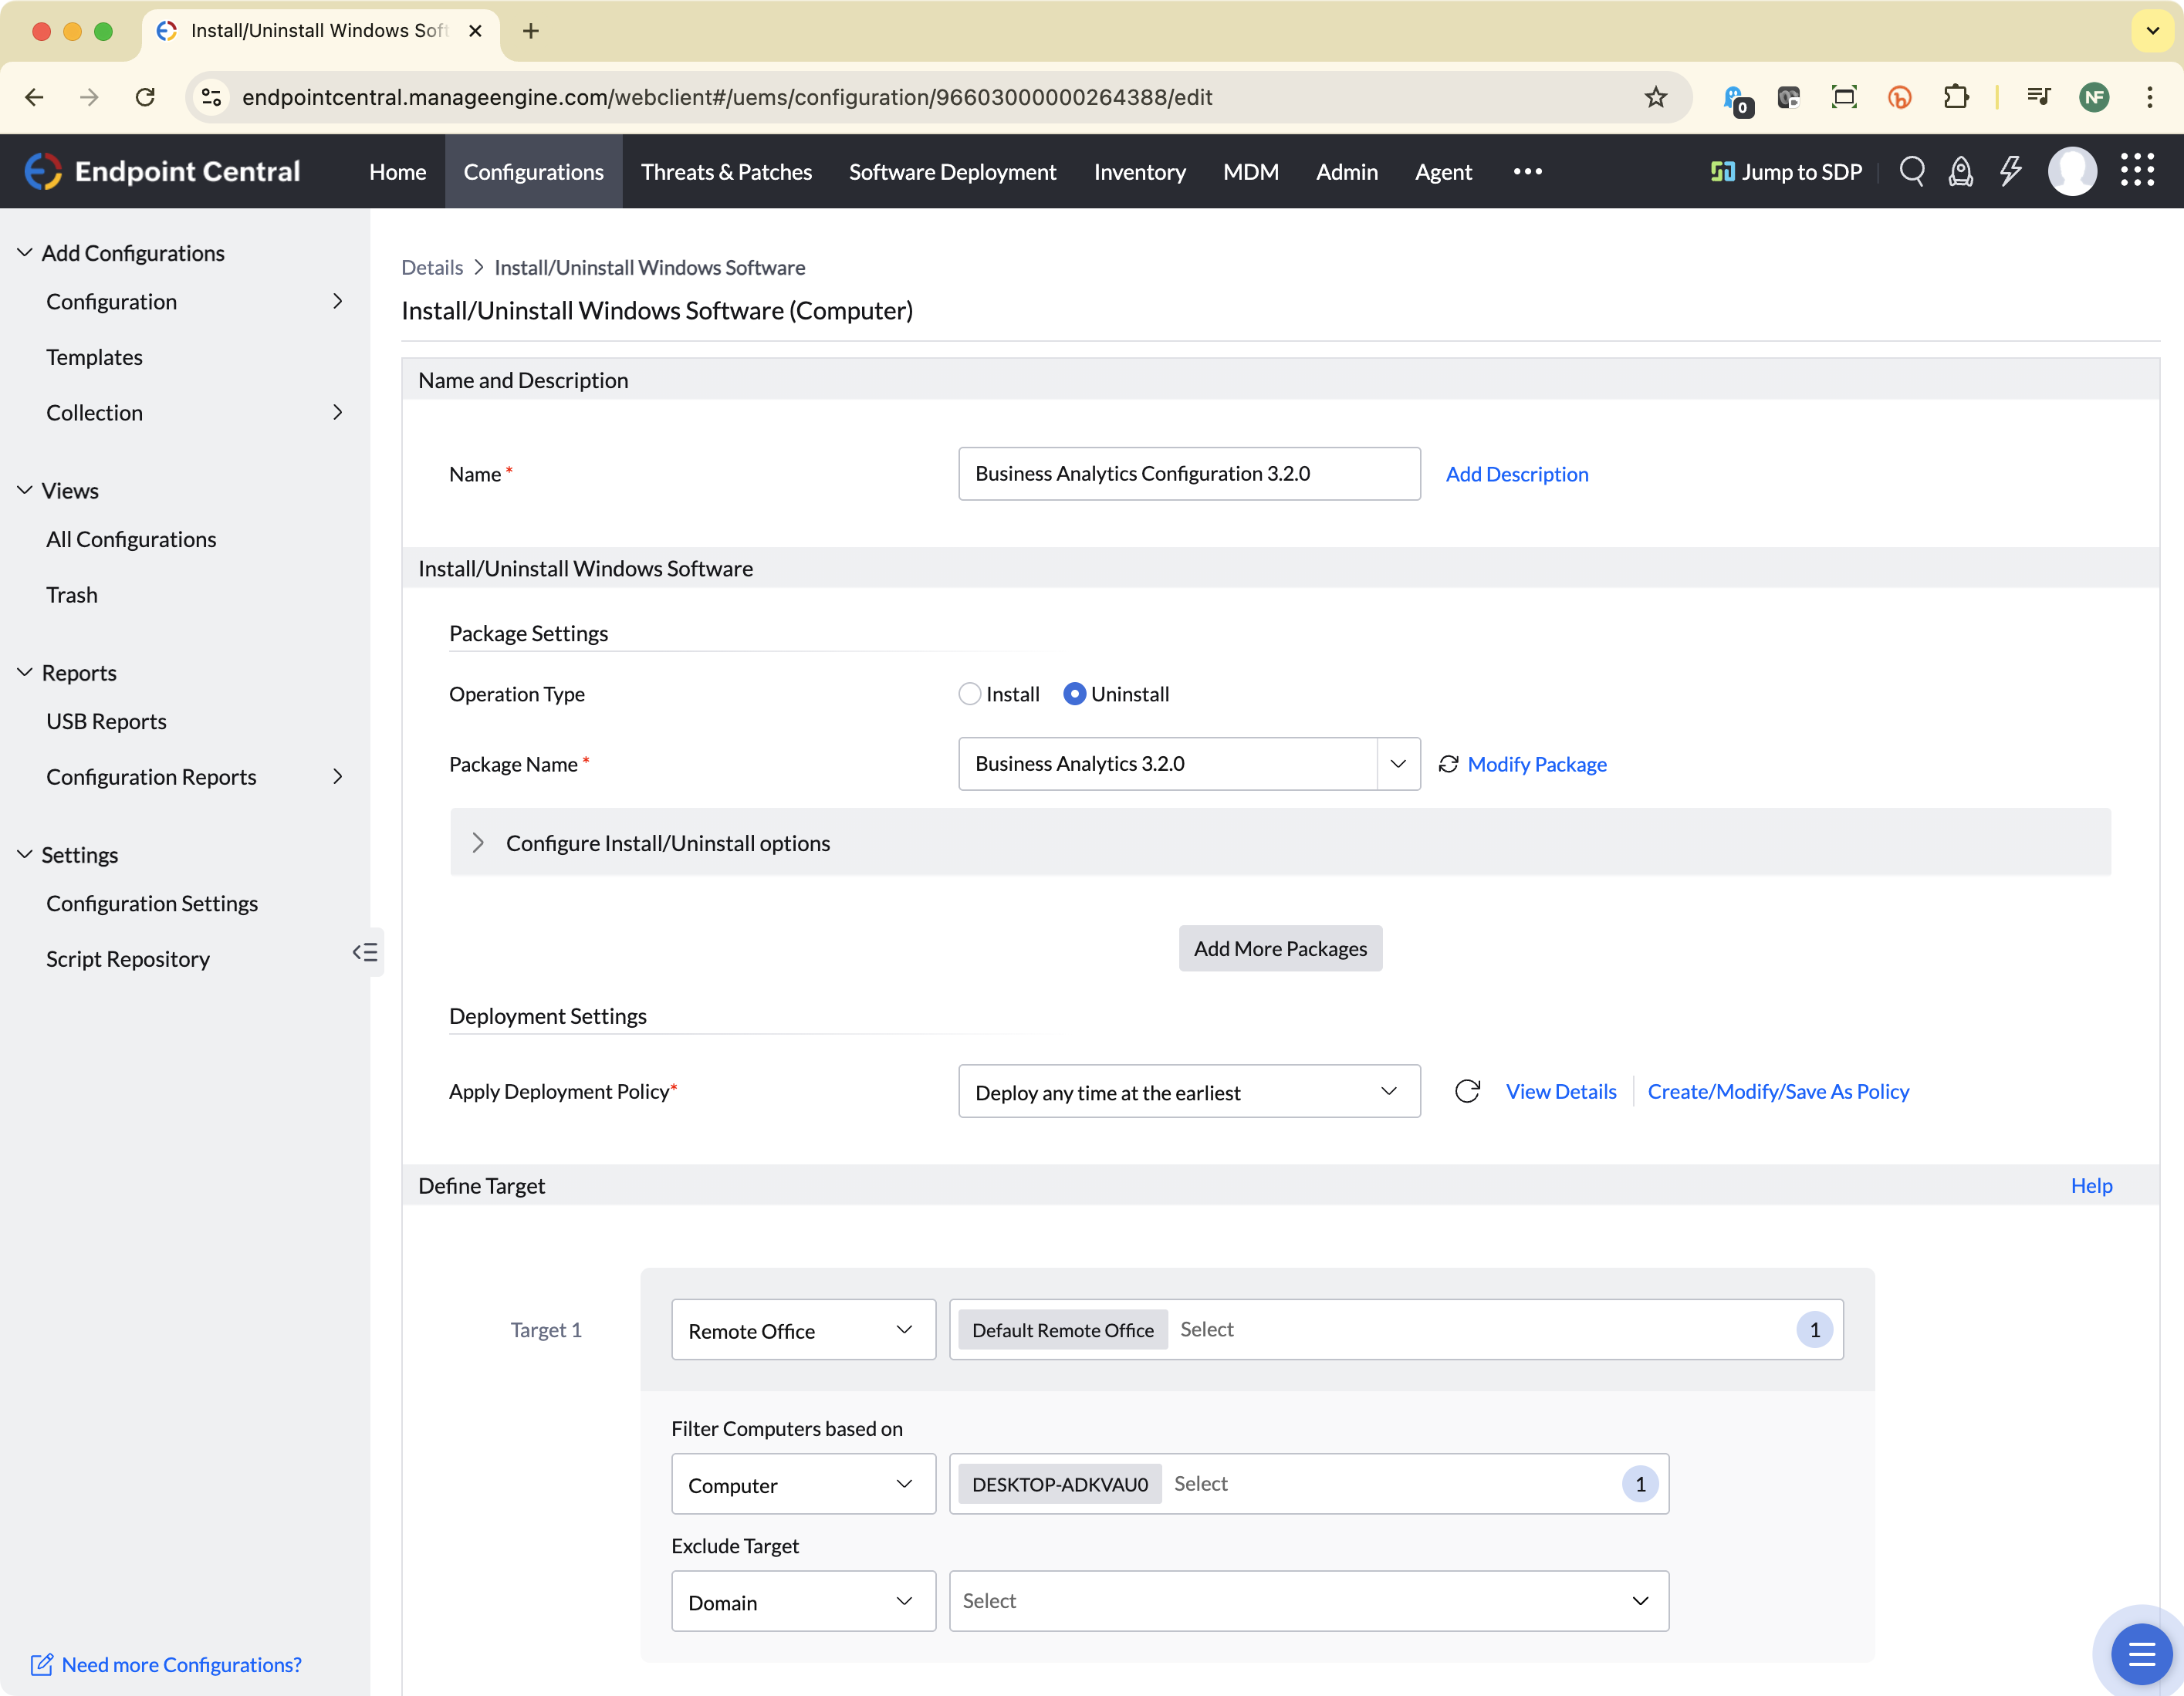Open the Agent tab
Viewport: 2184px width, 1696px height.
(1442, 171)
